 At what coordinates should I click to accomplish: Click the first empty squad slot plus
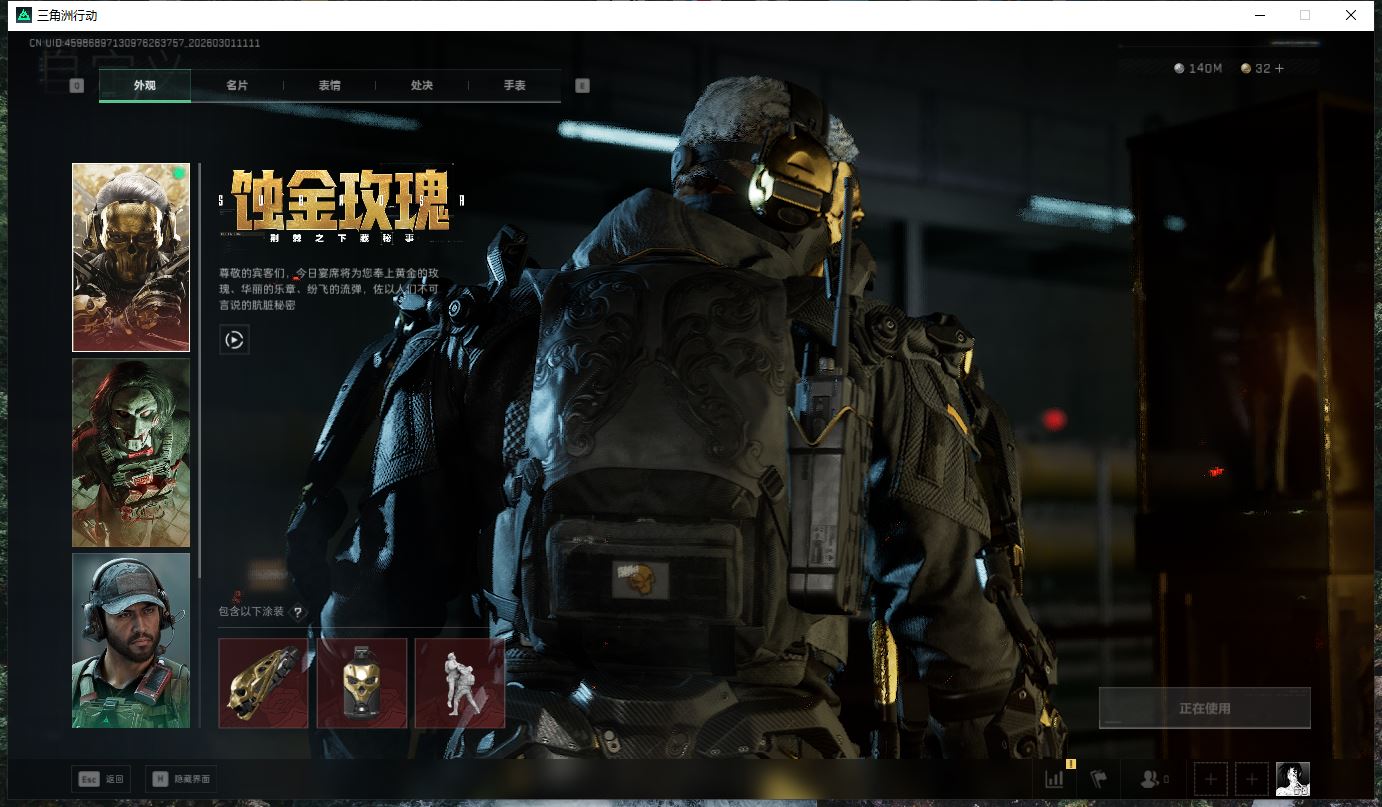pos(1211,779)
